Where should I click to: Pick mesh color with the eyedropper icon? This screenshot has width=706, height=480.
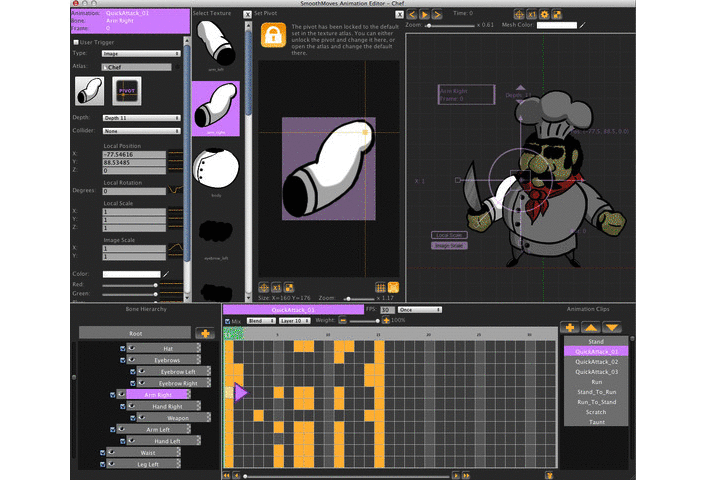click(x=582, y=25)
